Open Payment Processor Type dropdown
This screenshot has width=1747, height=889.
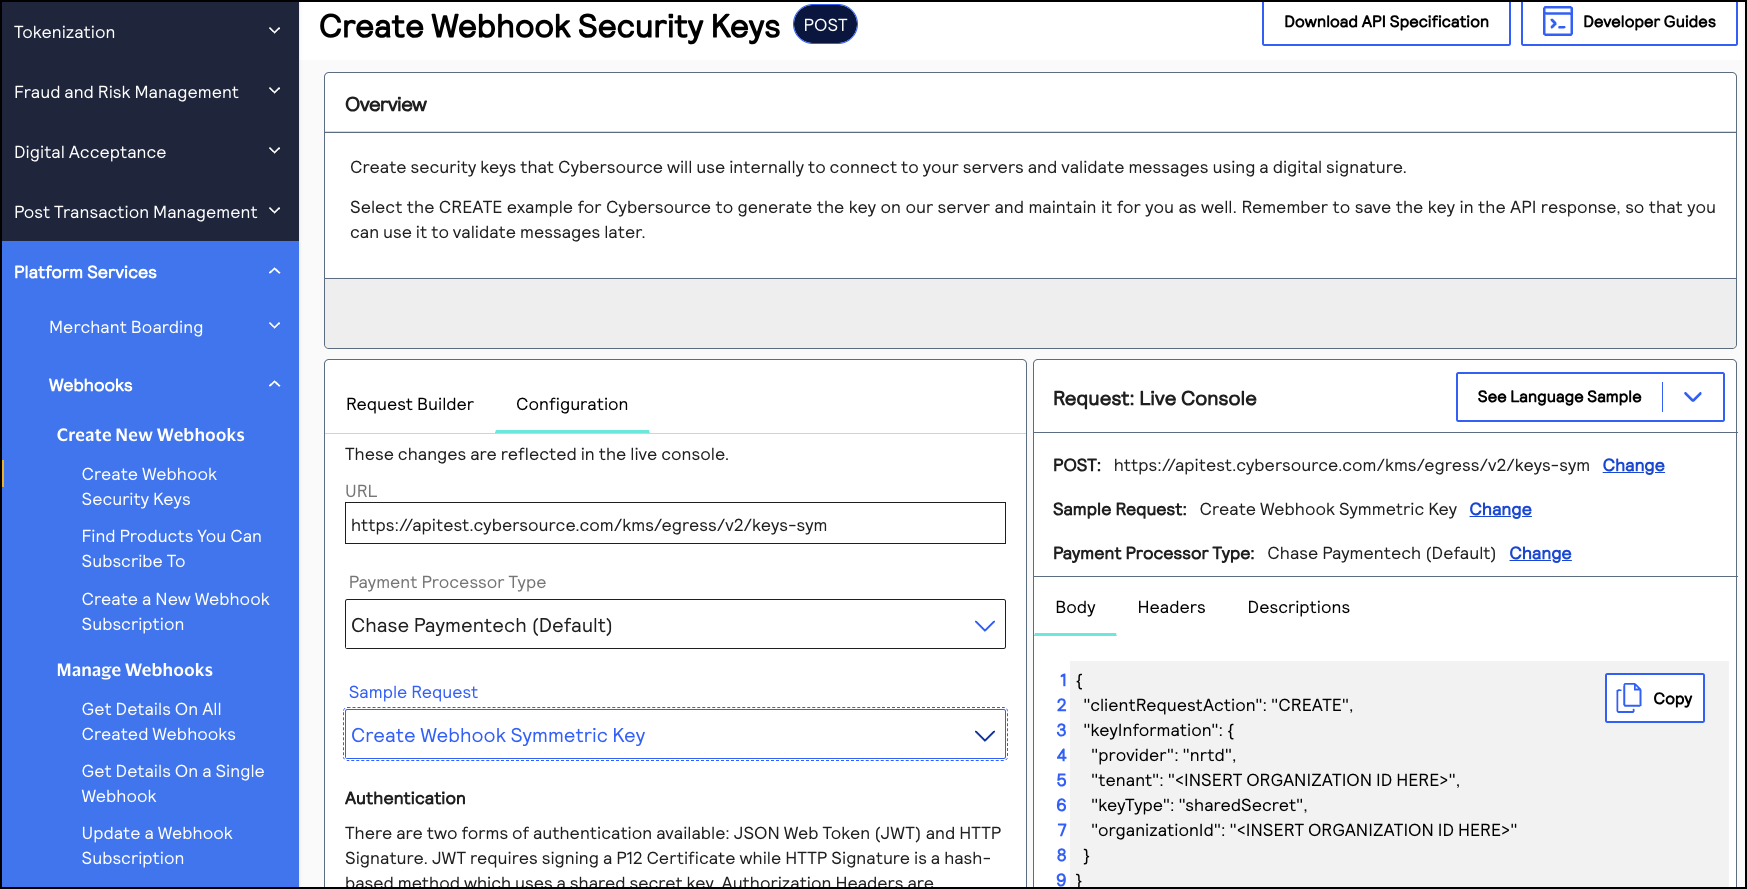pos(675,624)
